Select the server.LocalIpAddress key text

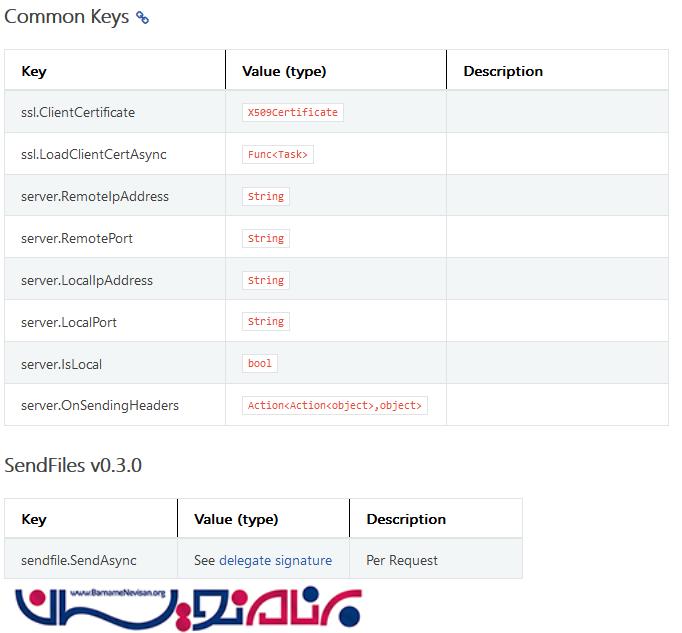[x=87, y=281]
